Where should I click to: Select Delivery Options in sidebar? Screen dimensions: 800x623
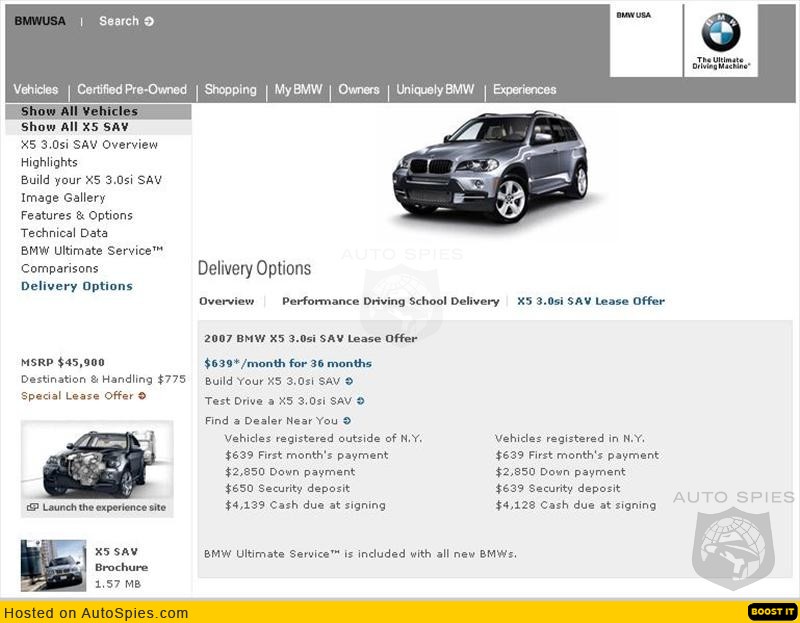(77, 286)
